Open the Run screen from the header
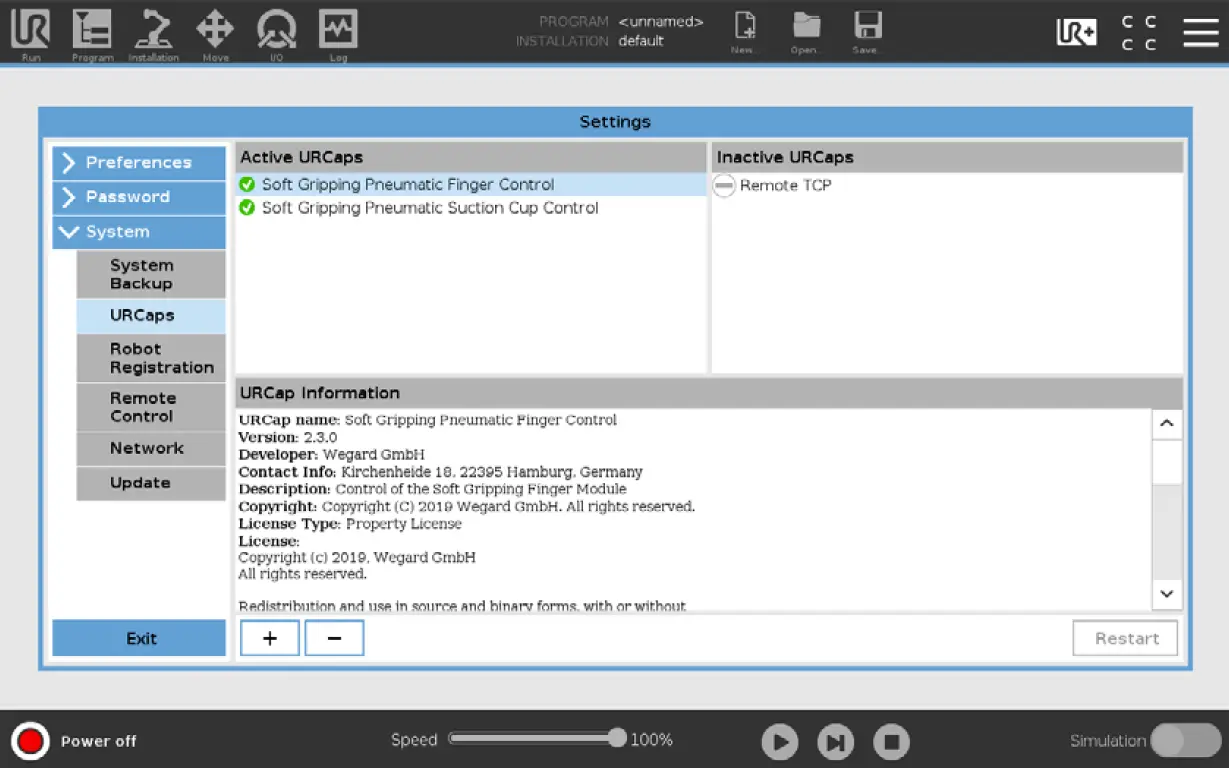 click(31, 33)
